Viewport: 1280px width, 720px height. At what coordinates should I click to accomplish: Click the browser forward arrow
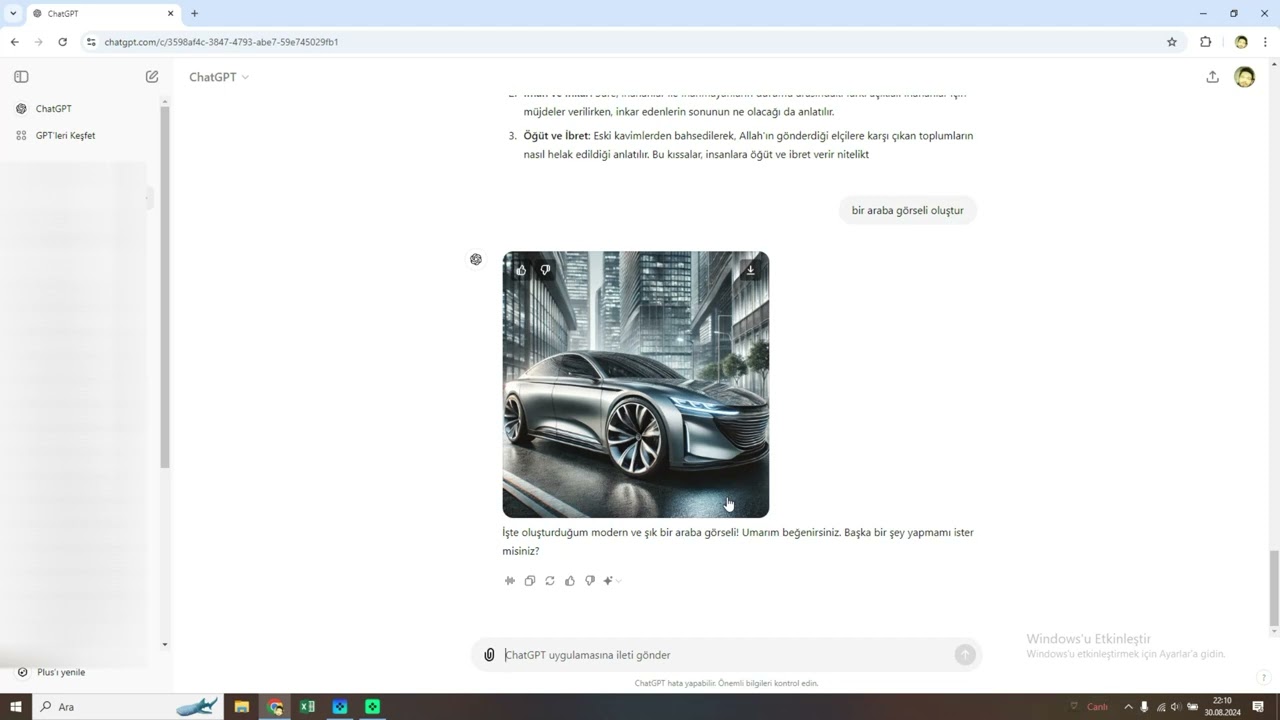point(38,42)
